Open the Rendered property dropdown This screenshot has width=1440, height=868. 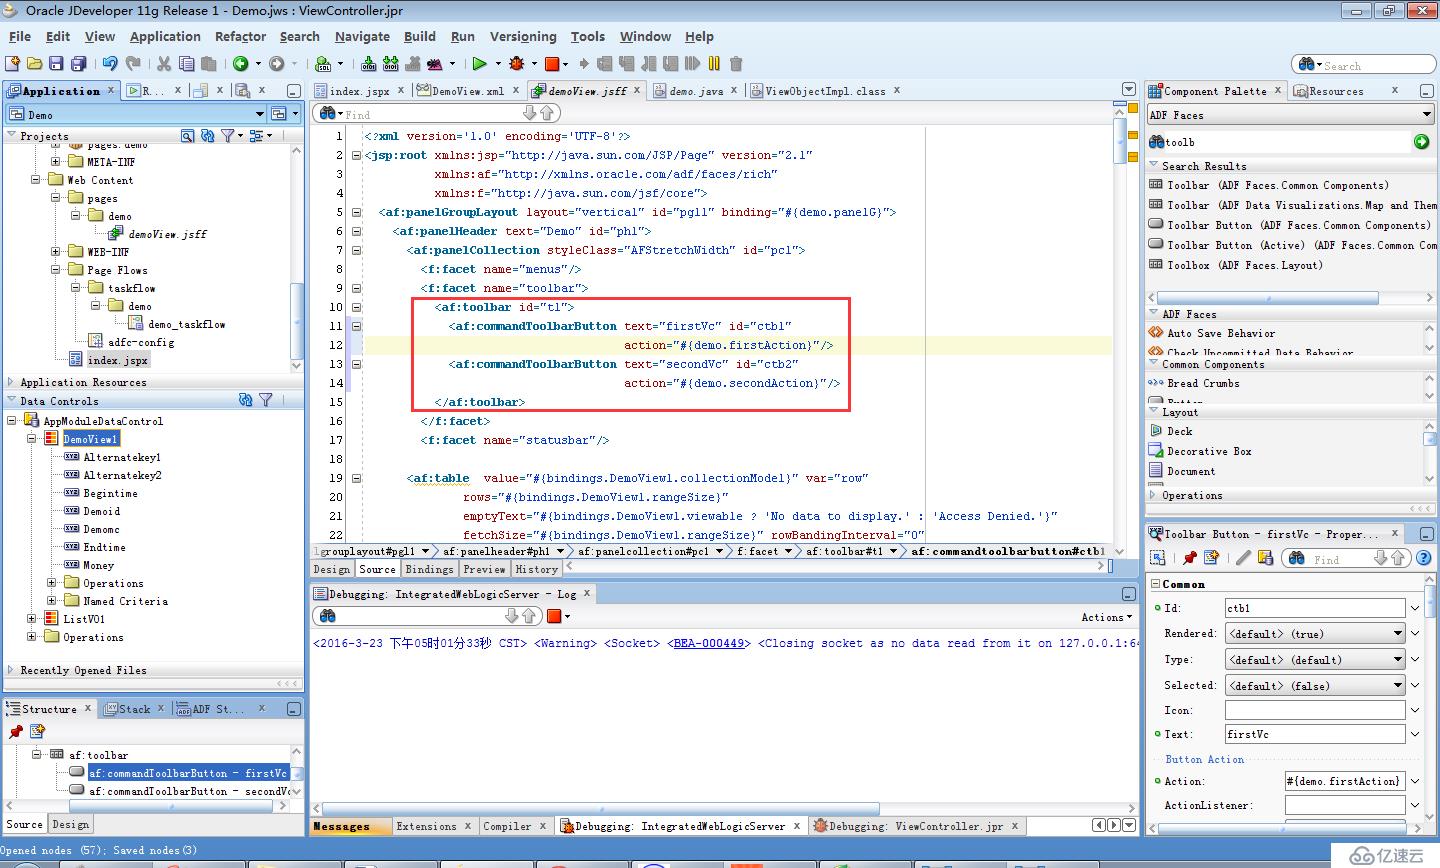[1397, 634]
